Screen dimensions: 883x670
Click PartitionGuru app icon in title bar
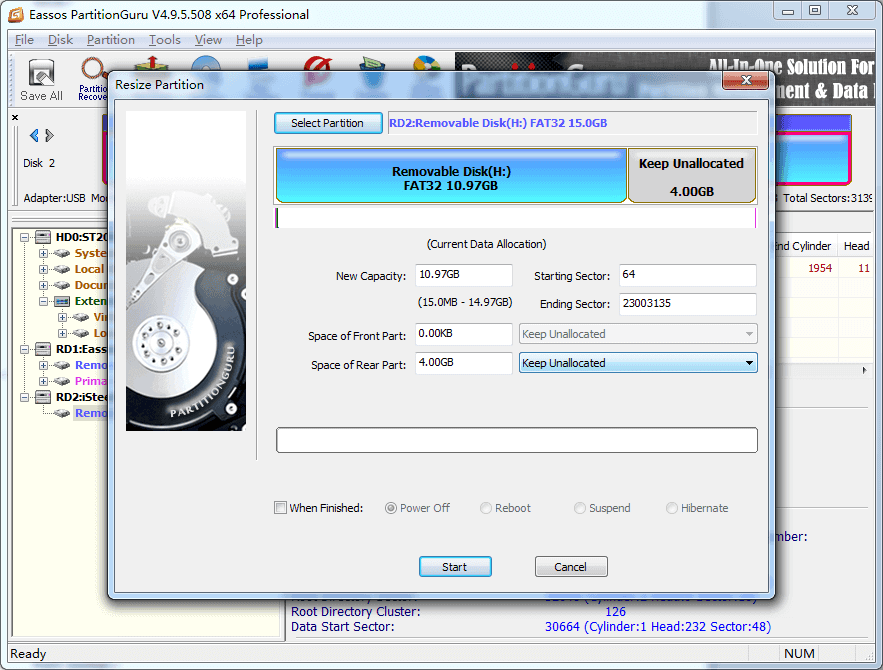click(x=15, y=15)
